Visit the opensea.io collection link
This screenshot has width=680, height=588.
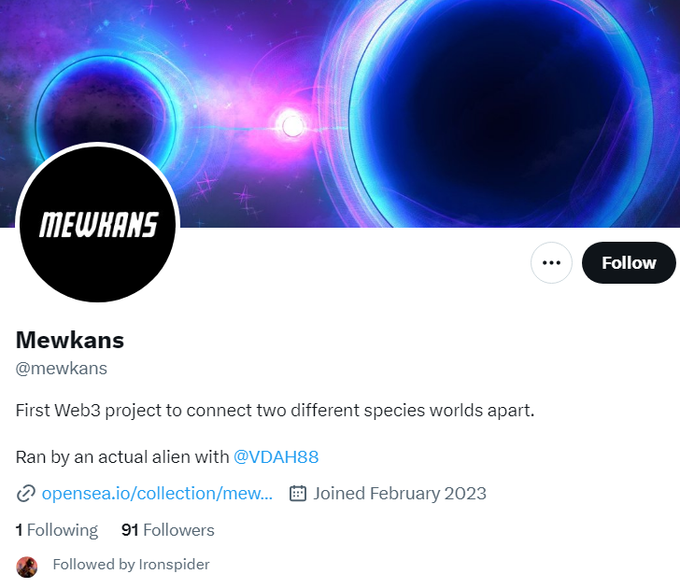click(157, 493)
